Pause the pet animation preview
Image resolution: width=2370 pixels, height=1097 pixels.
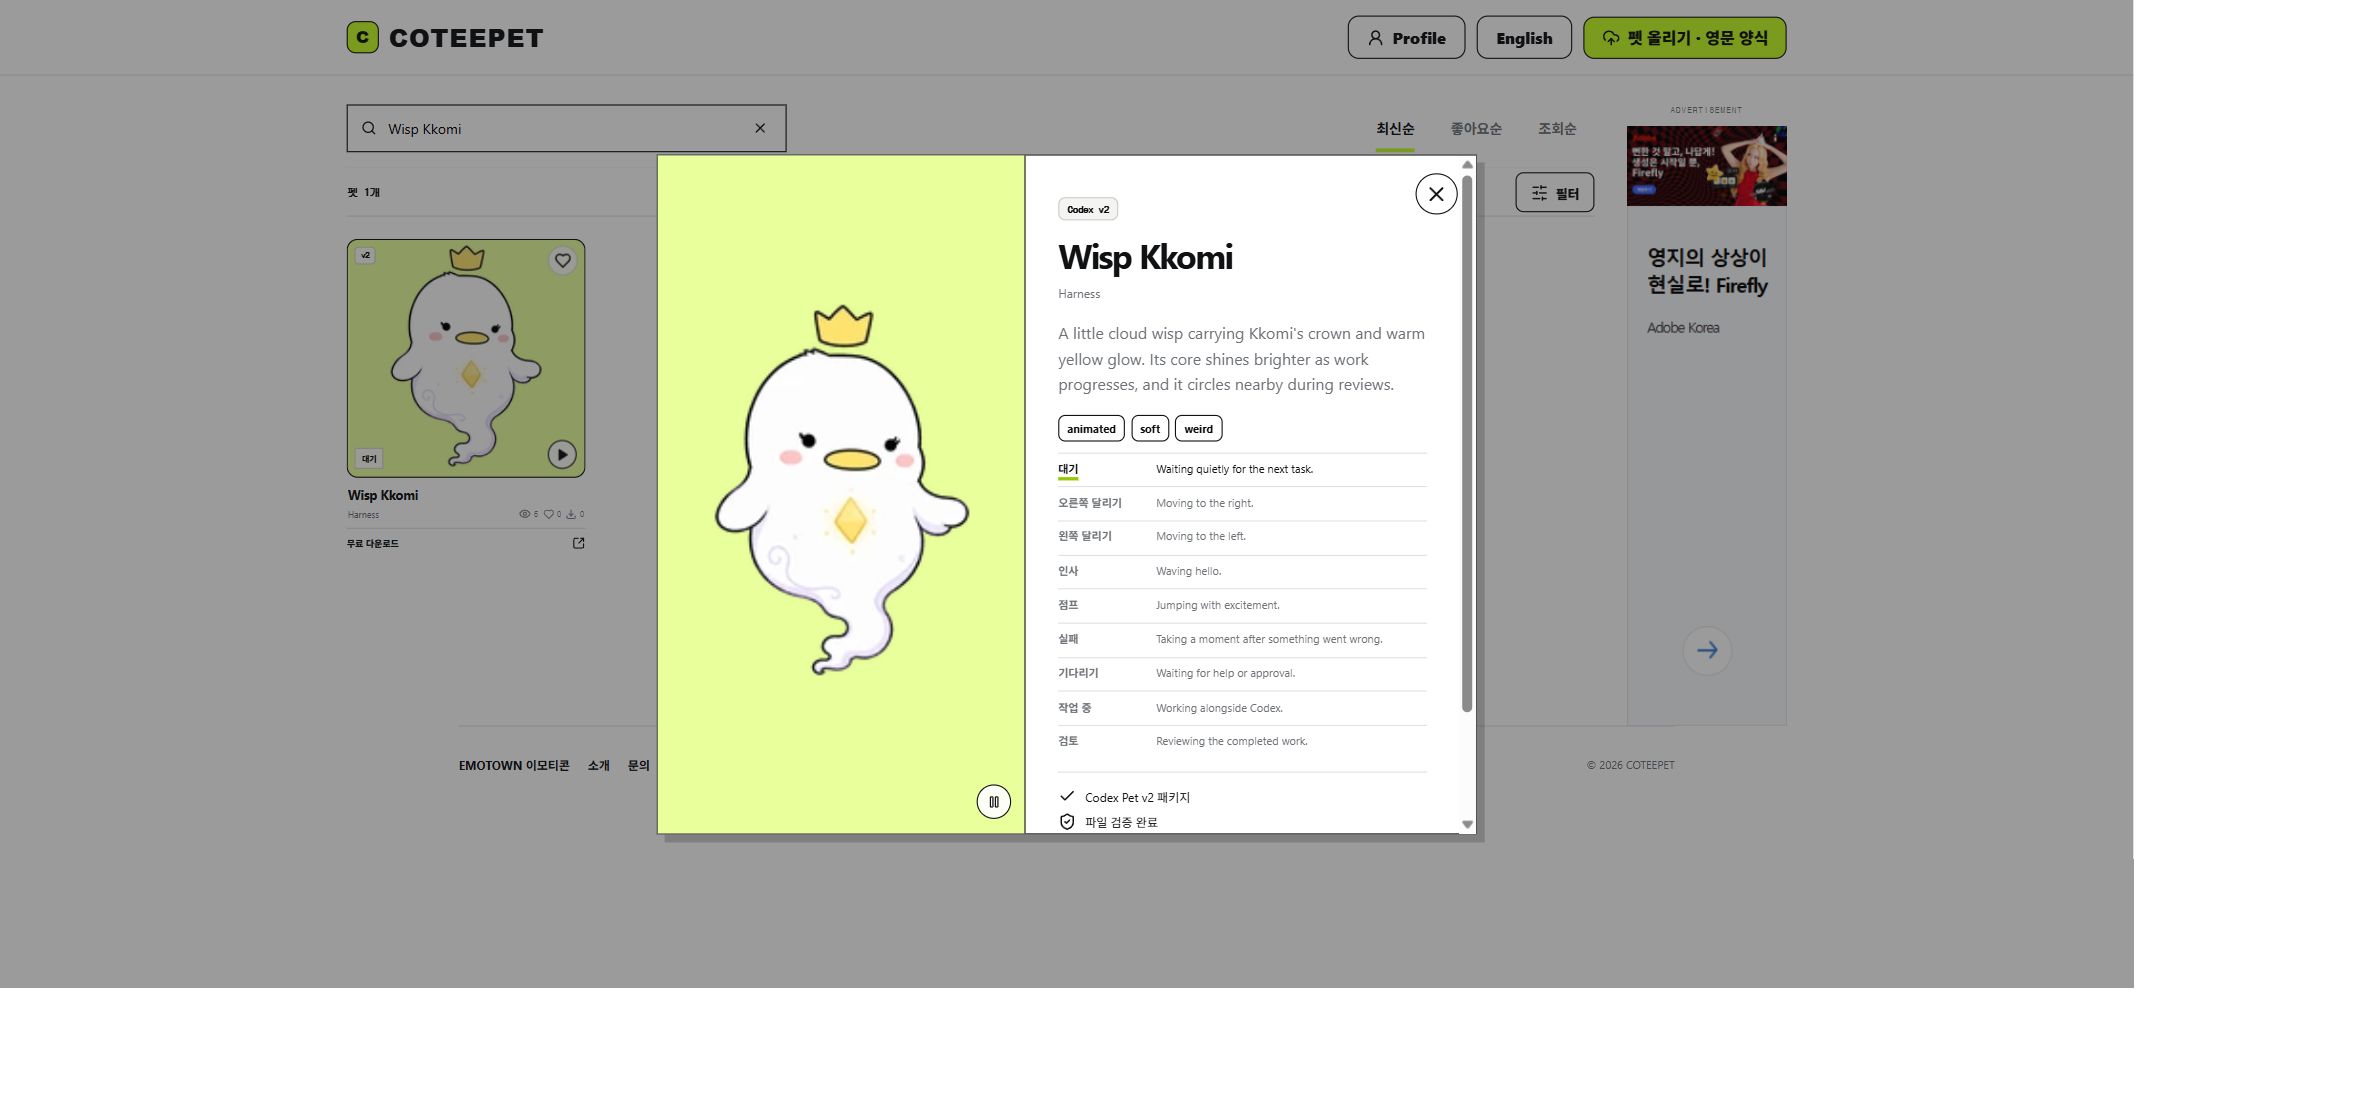[993, 802]
